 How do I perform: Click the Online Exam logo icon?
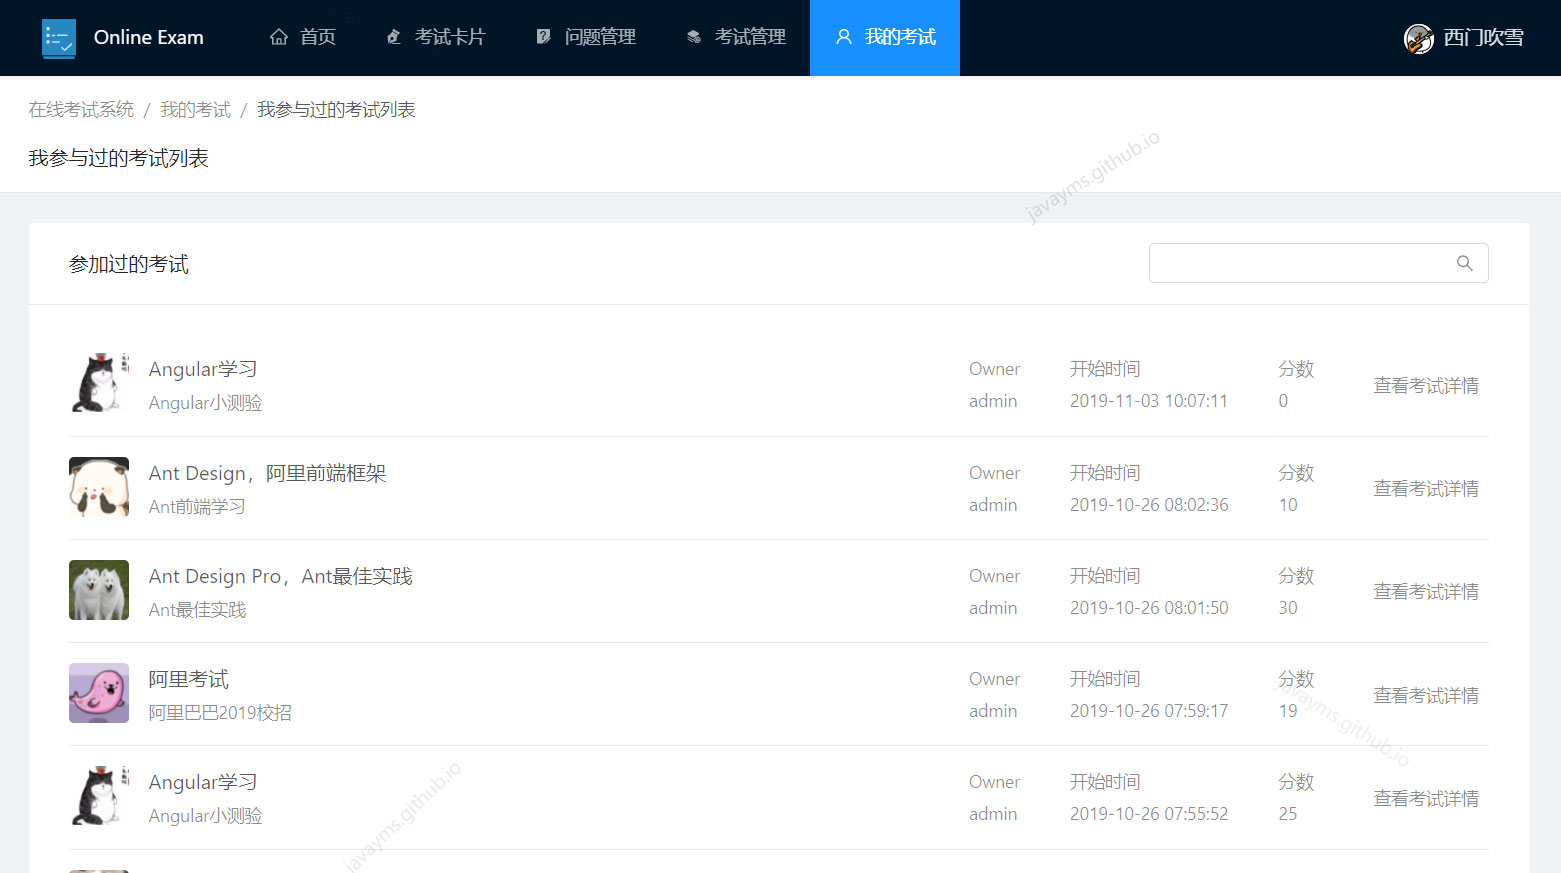tap(59, 38)
